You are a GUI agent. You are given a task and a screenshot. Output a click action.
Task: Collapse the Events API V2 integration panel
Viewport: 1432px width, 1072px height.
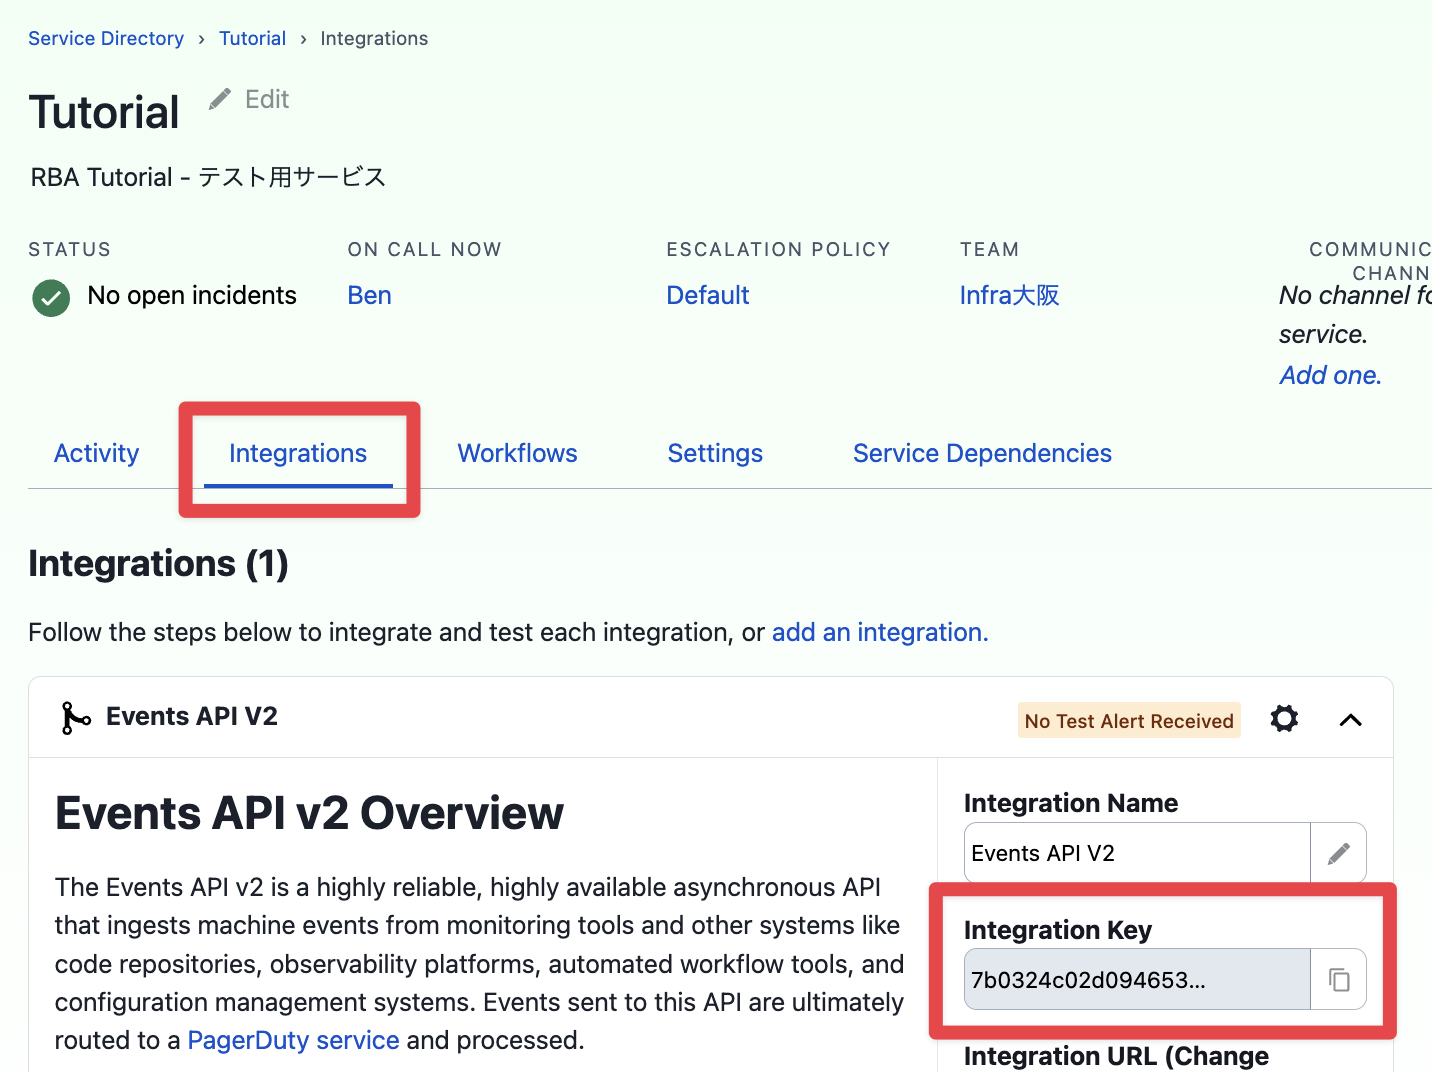[x=1351, y=720]
